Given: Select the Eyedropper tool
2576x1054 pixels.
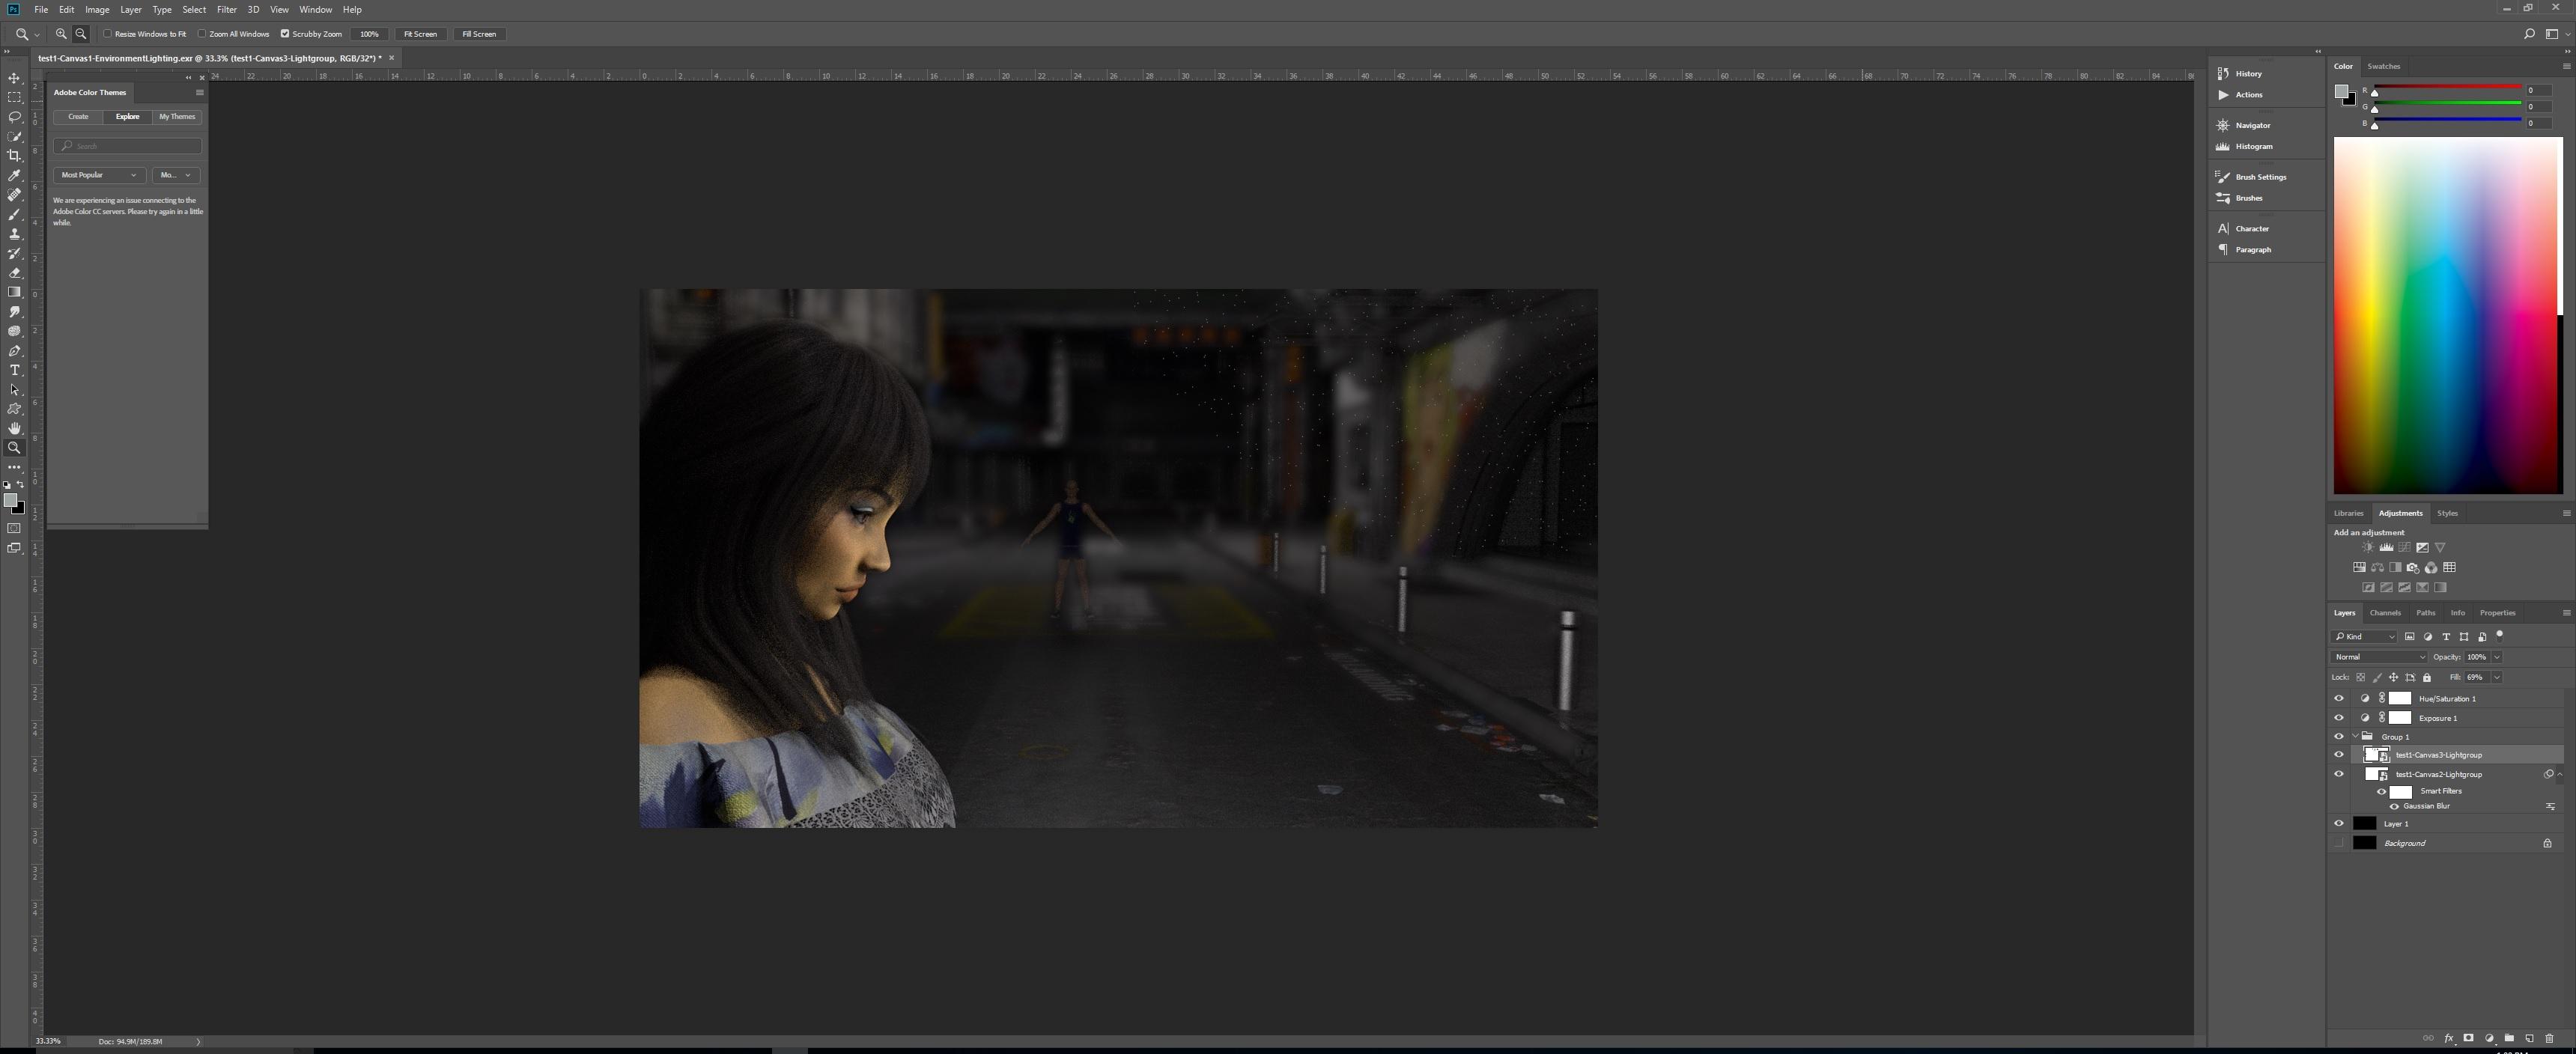Looking at the screenshot, I should [14, 175].
